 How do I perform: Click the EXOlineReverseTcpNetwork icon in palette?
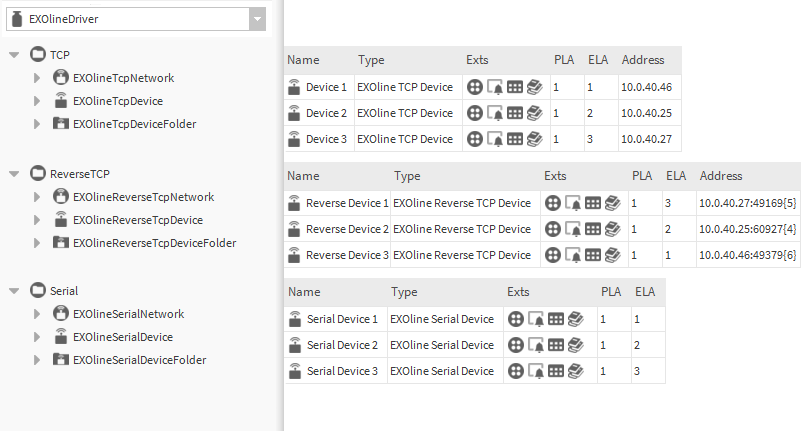click(x=61, y=196)
